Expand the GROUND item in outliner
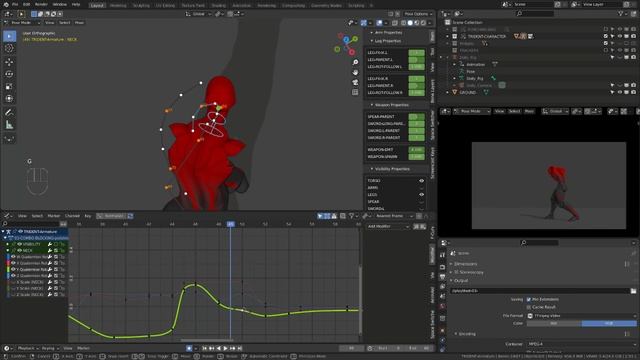This screenshot has height=360, width=640. point(447,93)
